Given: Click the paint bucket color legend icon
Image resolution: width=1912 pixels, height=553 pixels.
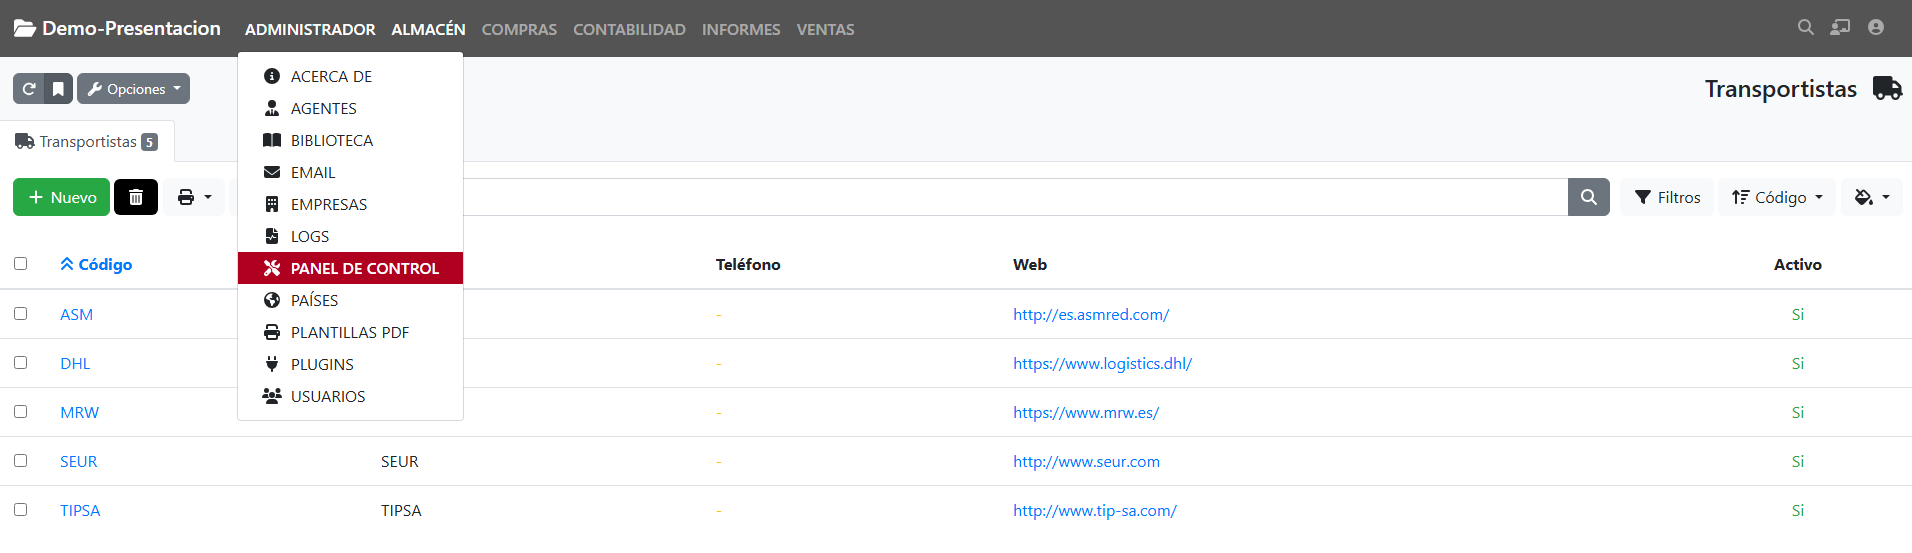Looking at the screenshot, I should [1871, 197].
